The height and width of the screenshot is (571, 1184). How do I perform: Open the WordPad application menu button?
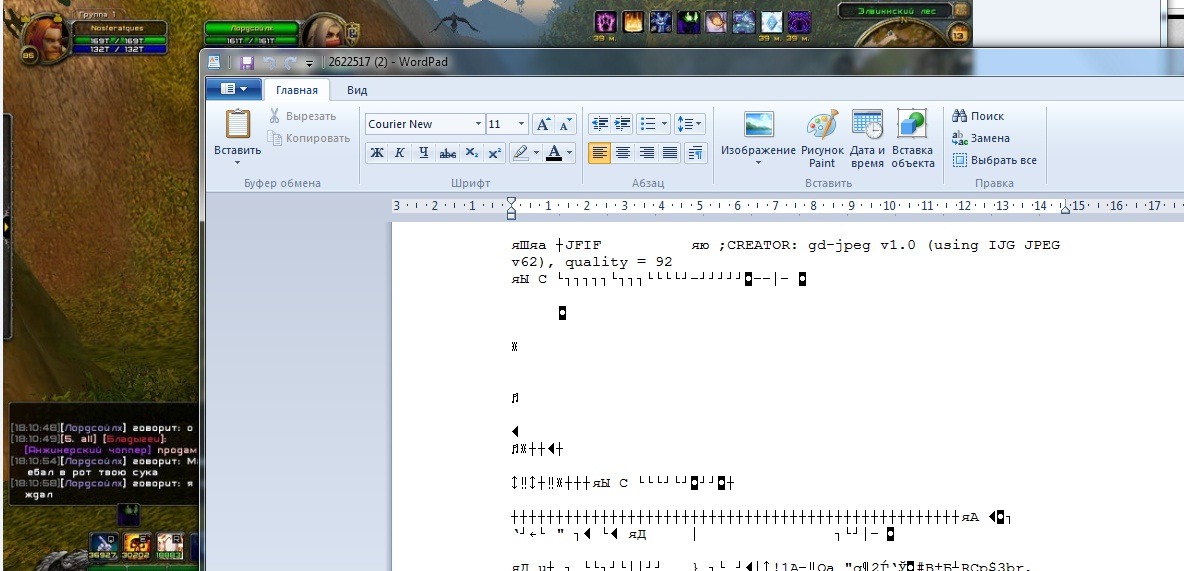pyautogui.click(x=234, y=89)
